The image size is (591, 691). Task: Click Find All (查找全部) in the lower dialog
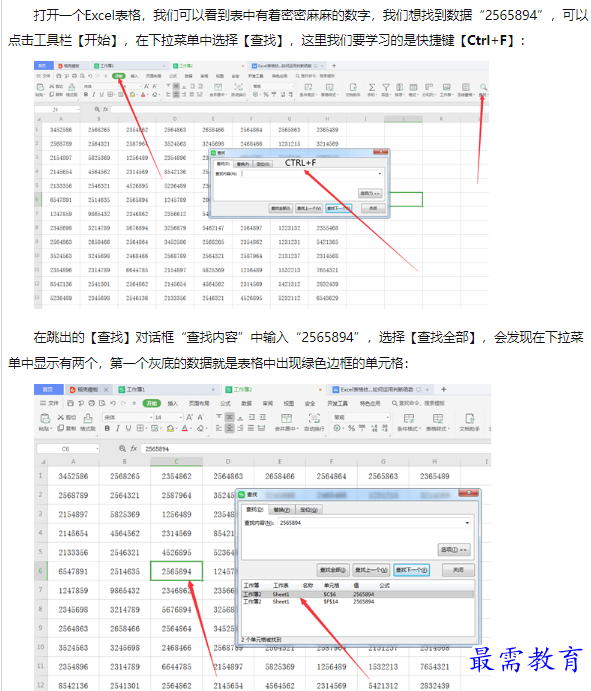click(x=333, y=570)
